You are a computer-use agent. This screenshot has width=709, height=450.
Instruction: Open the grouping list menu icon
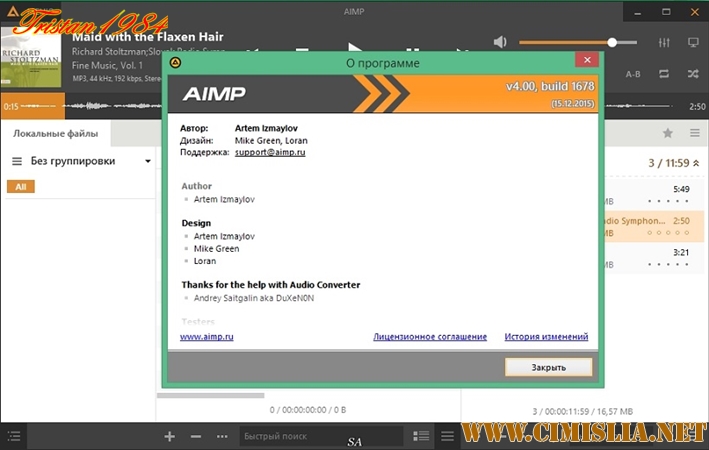tap(17, 161)
